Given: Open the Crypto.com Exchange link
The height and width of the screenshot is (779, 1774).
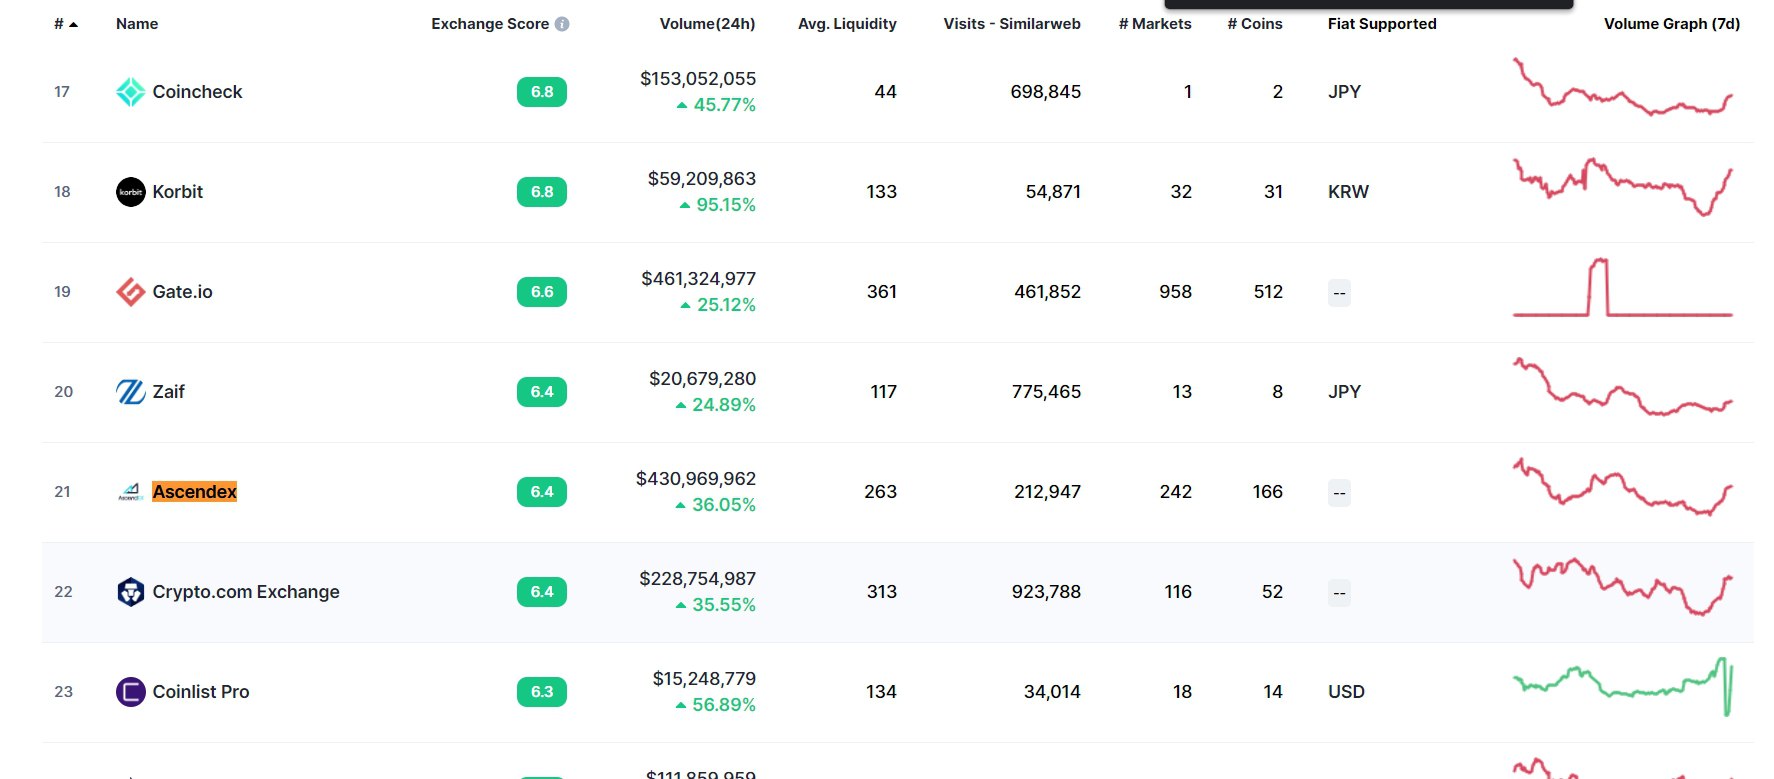Looking at the screenshot, I should [246, 592].
